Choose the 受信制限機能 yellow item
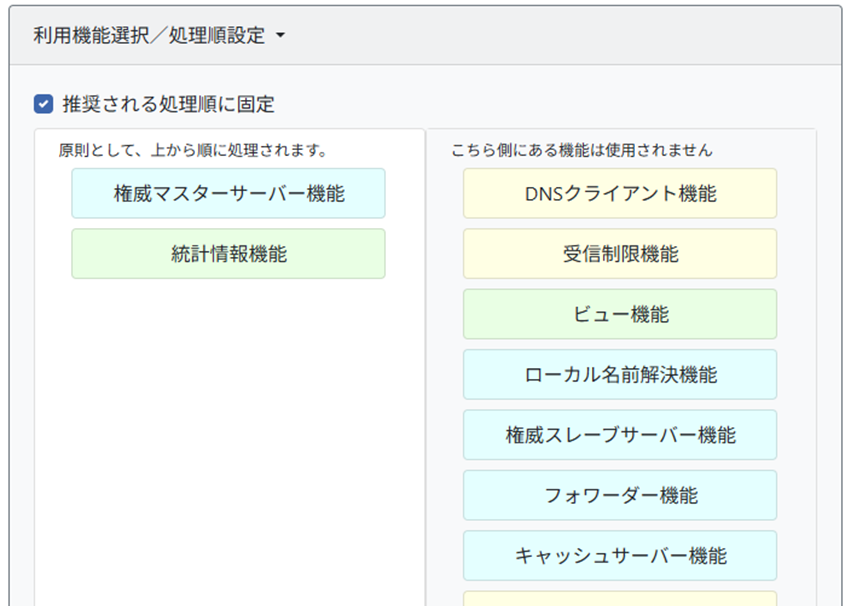This screenshot has height=606, width=851. click(x=620, y=253)
